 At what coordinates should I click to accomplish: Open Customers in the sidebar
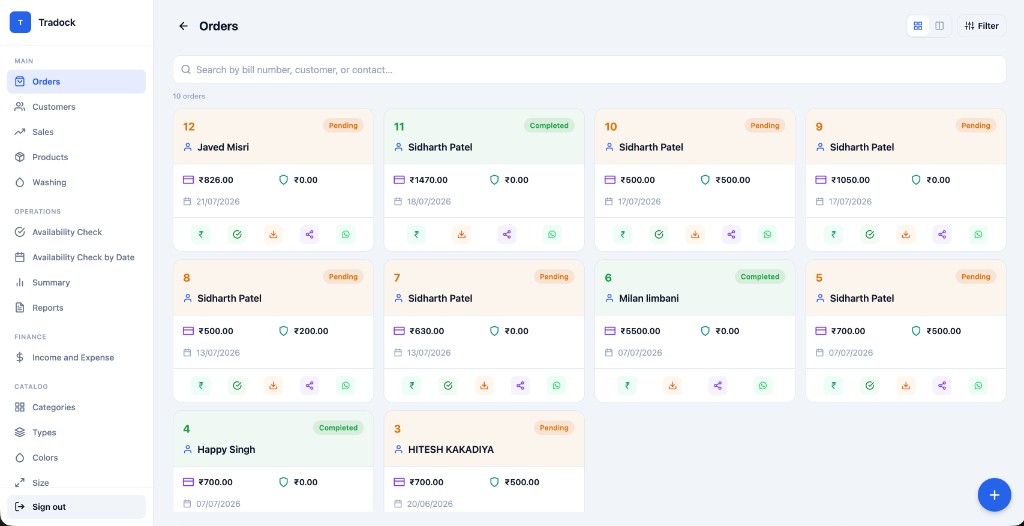[x=76, y=107]
